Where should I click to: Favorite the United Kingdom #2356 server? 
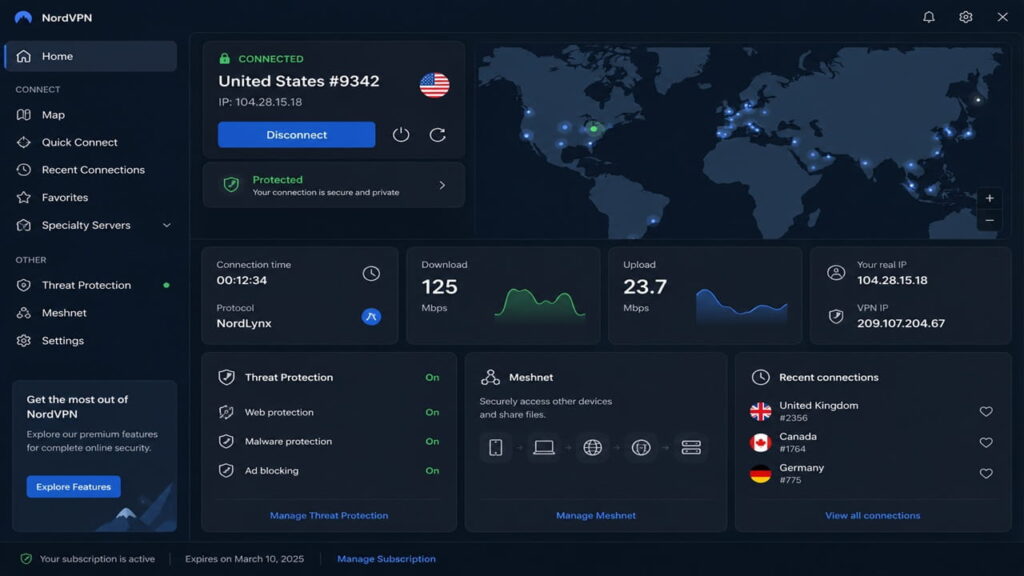click(x=986, y=411)
